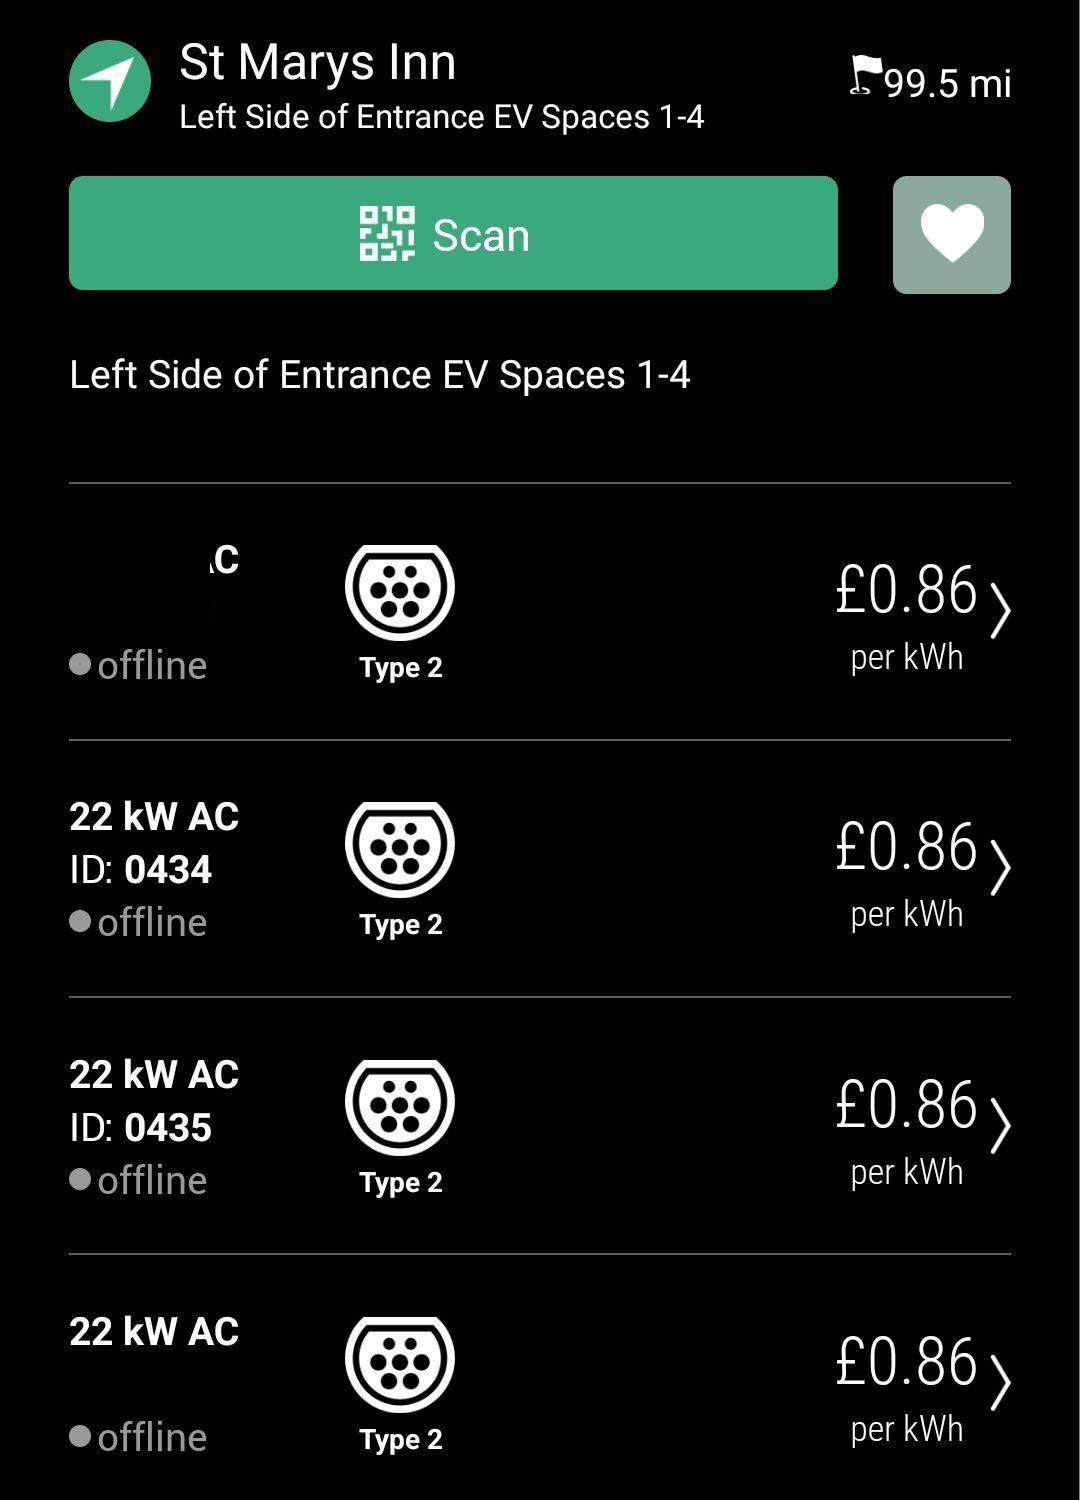
Task: Tap offline status dot for ID 0434
Action: [x=80, y=921]
